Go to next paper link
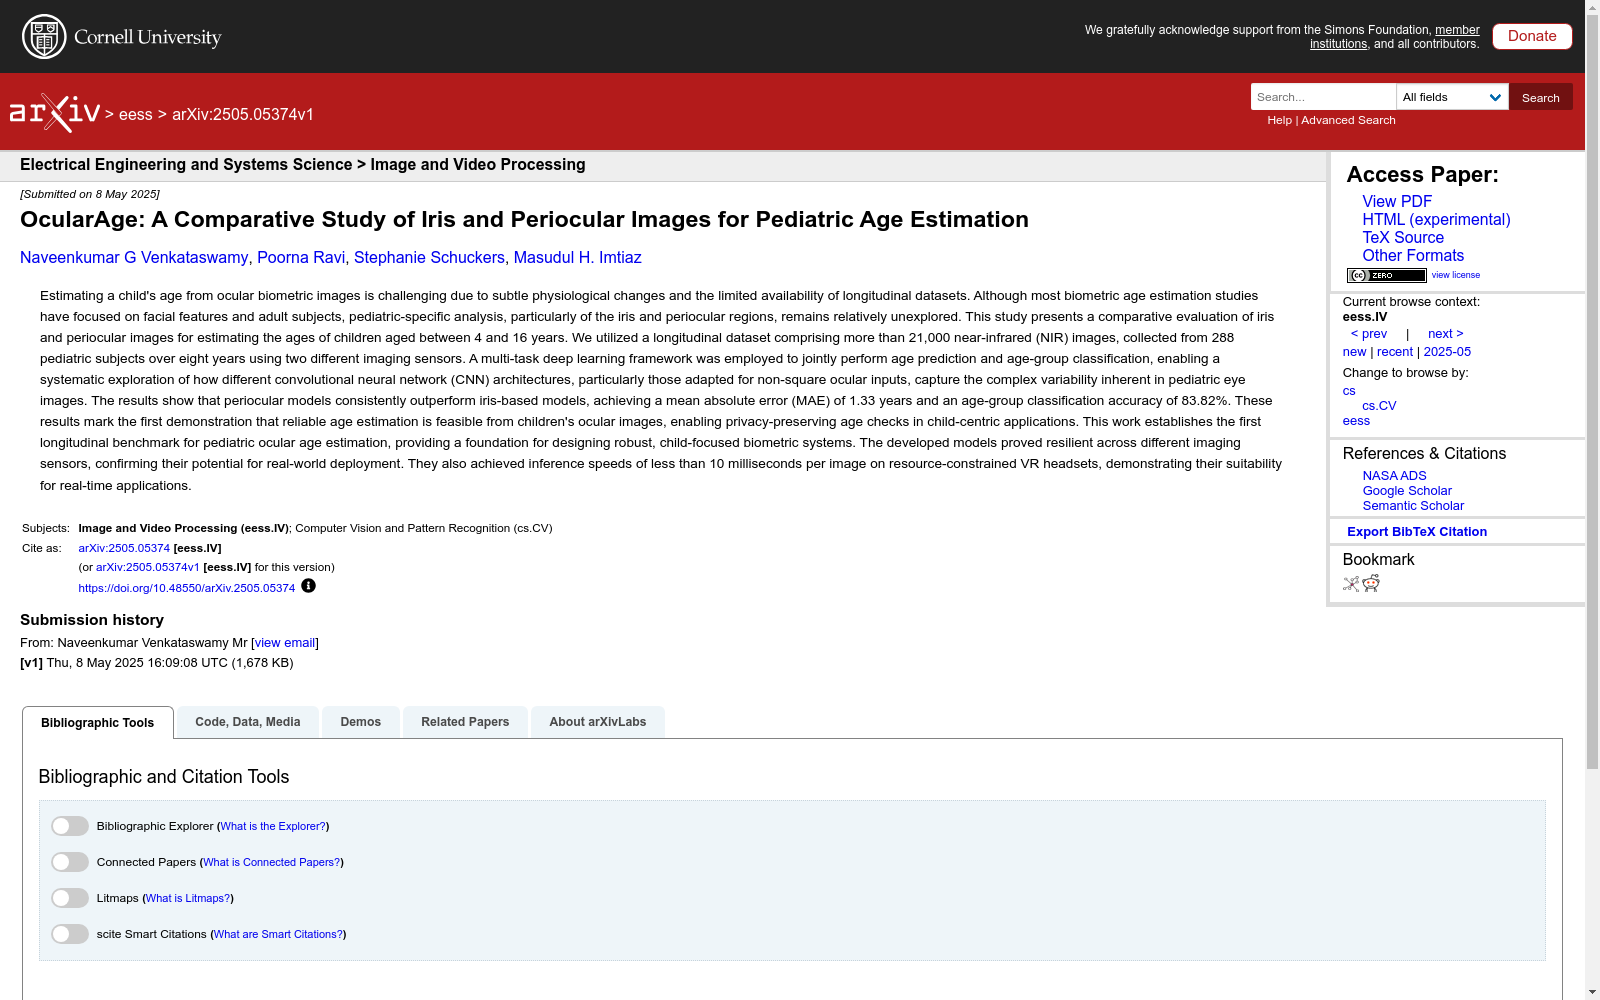Viewport: 1600px width, 1000px height. point(1446,334)
